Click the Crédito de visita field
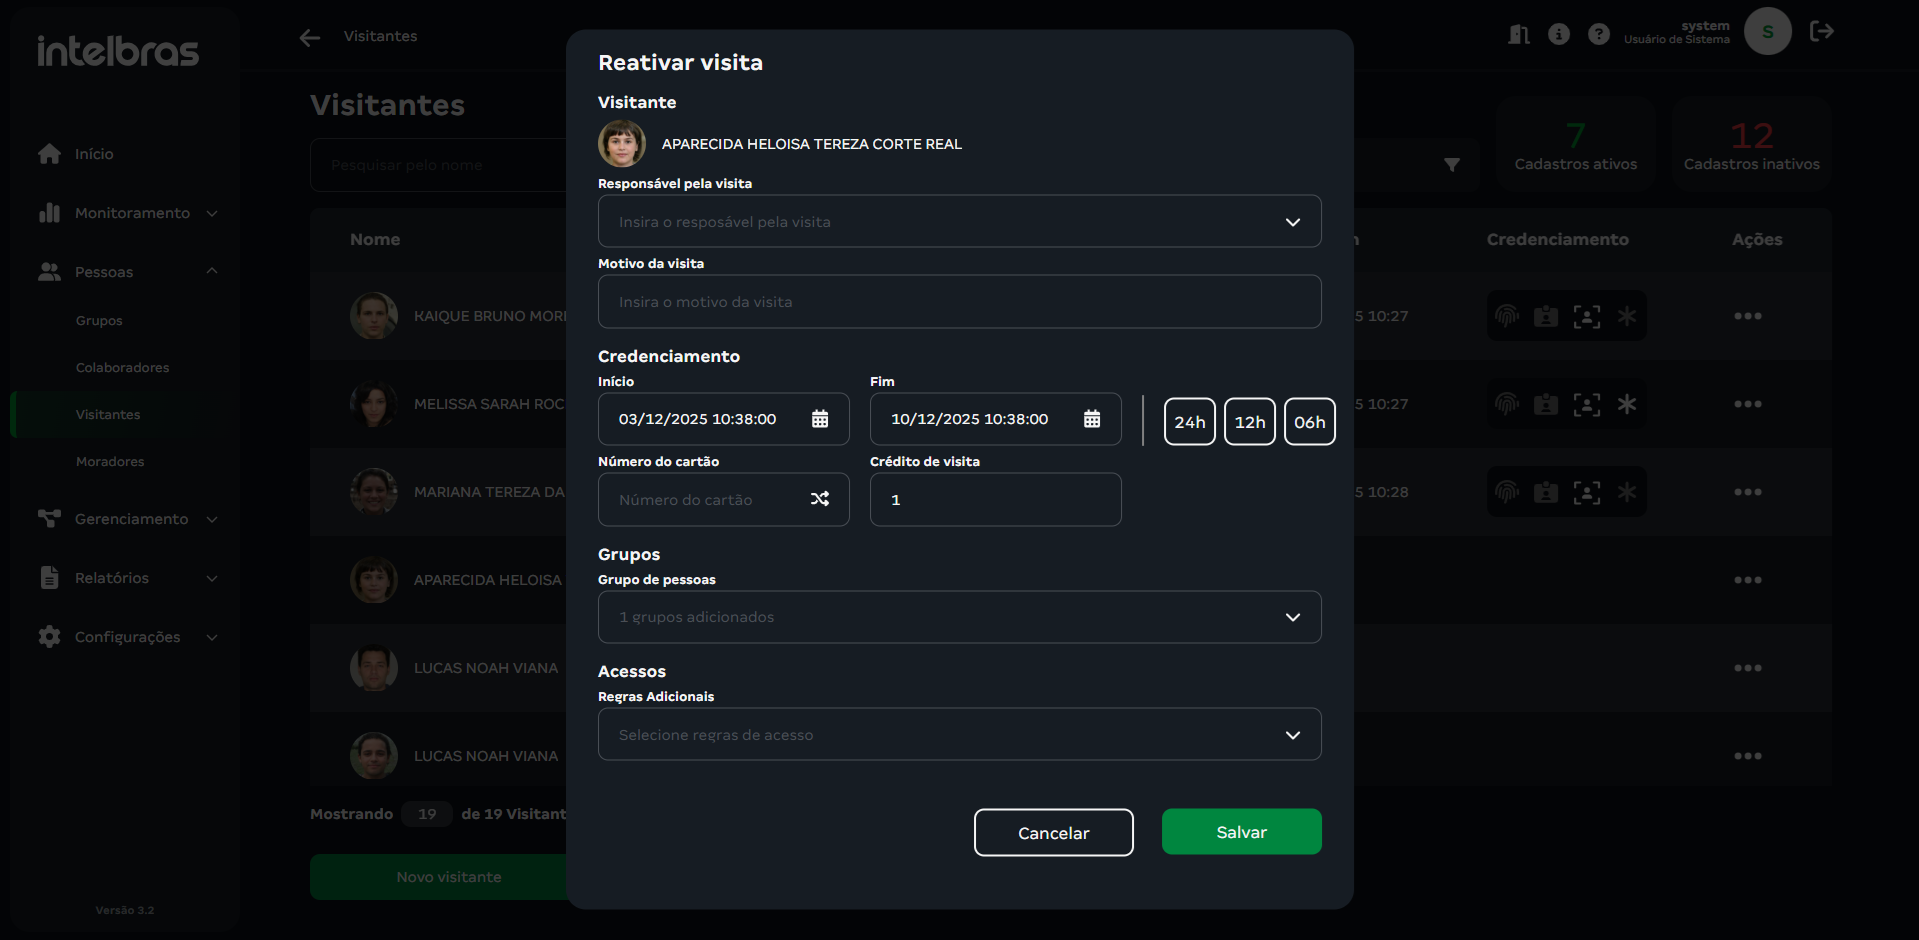This screenshot has height=940, width=1919. (995, 500)
